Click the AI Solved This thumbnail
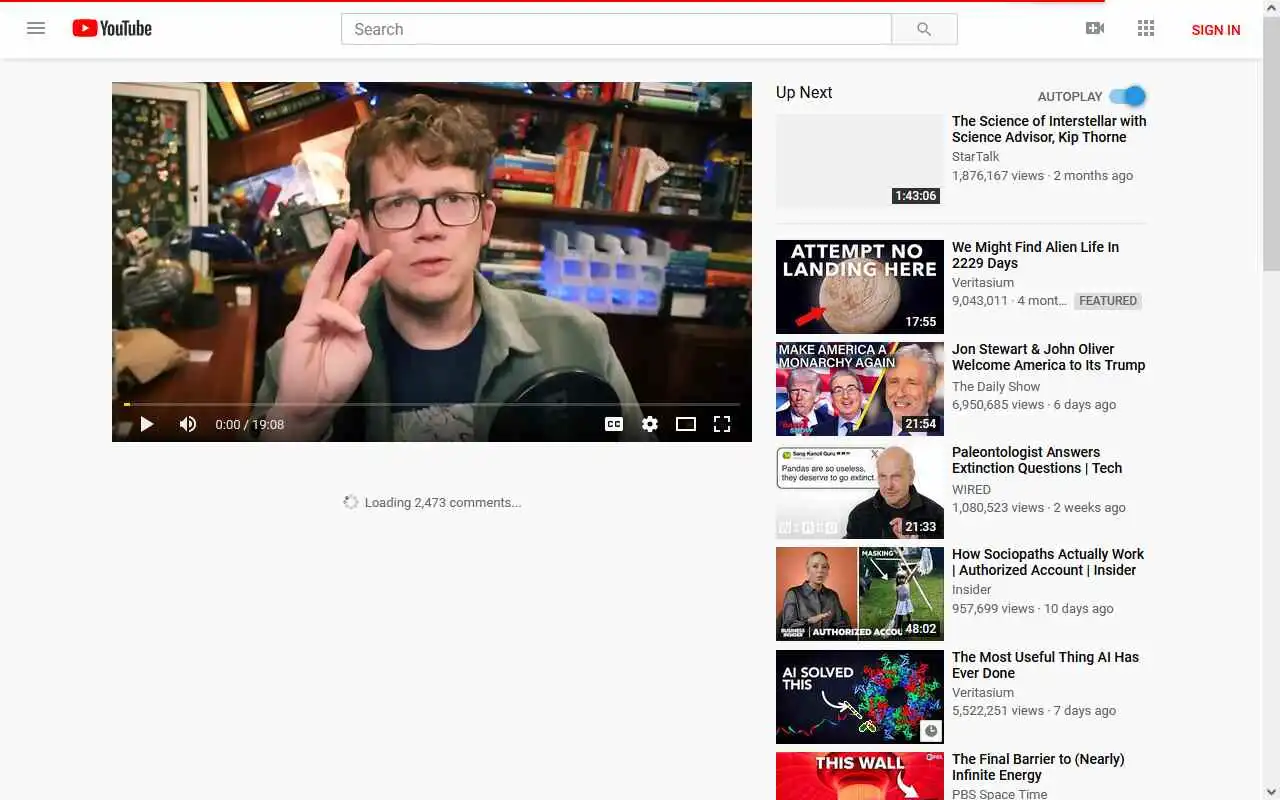1280x800 pixels. point(860,697)
